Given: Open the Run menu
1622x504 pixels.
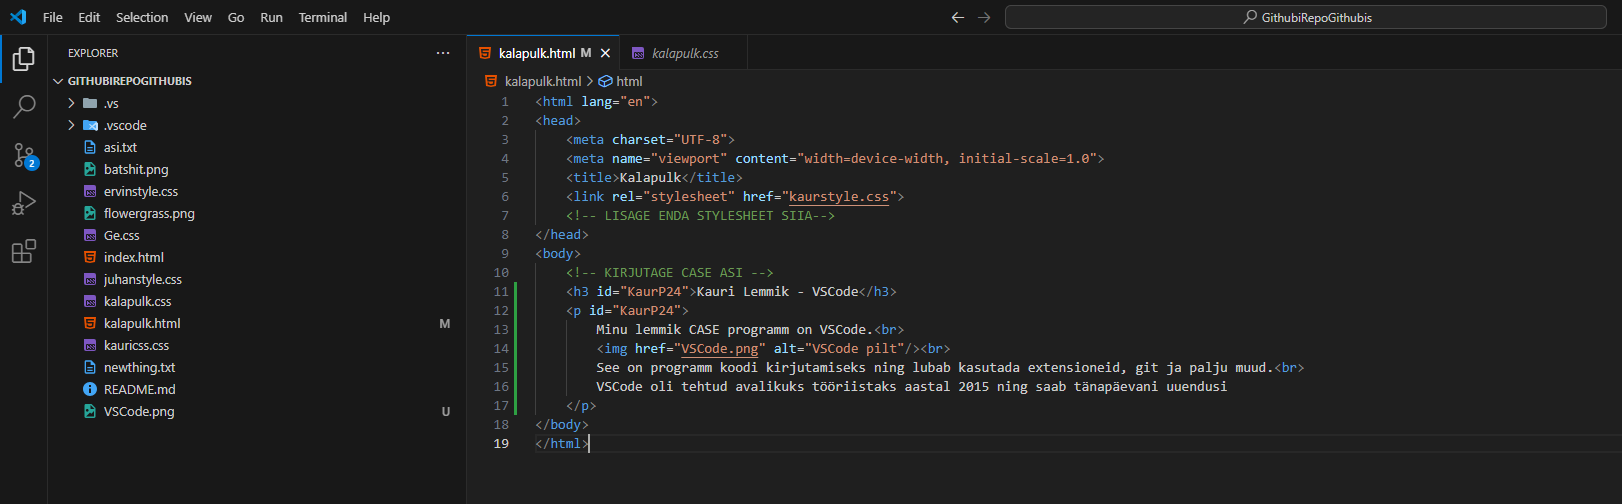Looking at the screenshot, I should tap(271, 17).
